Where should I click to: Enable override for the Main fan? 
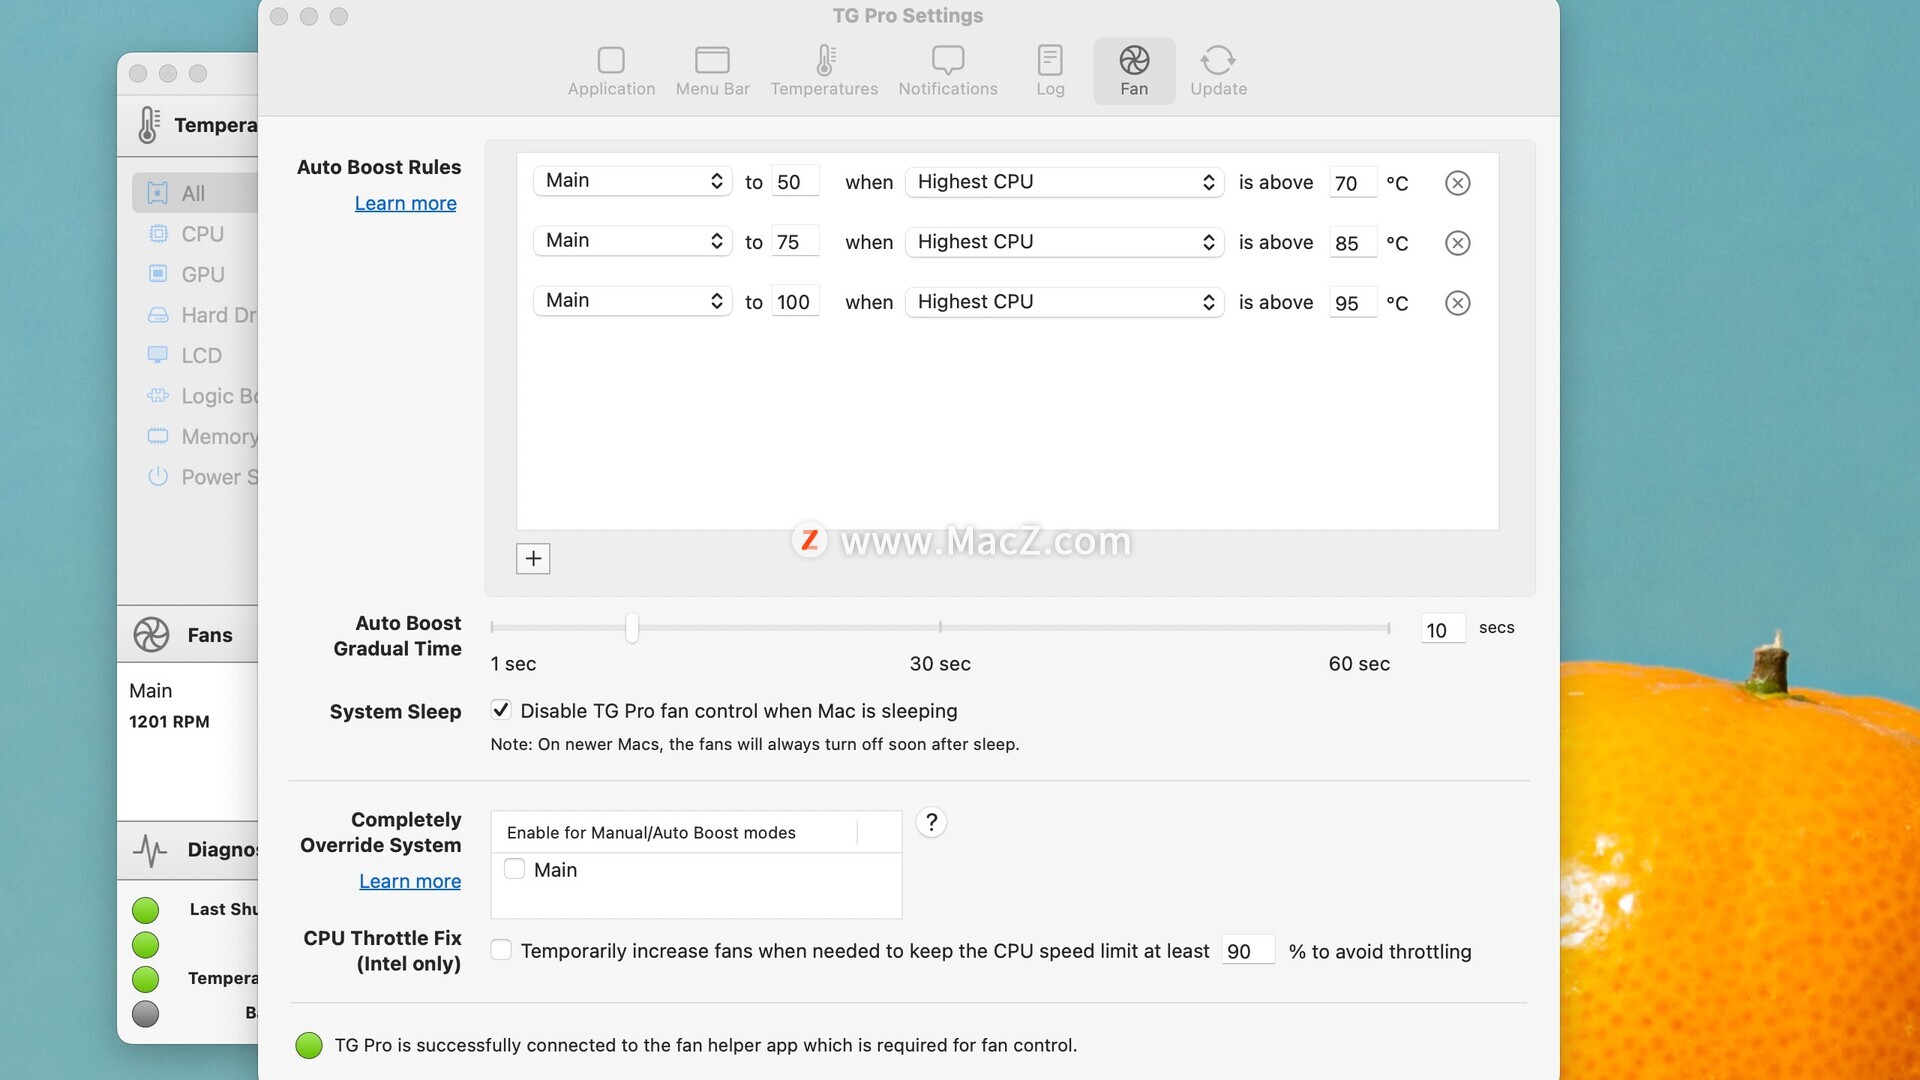pos(514,869)
